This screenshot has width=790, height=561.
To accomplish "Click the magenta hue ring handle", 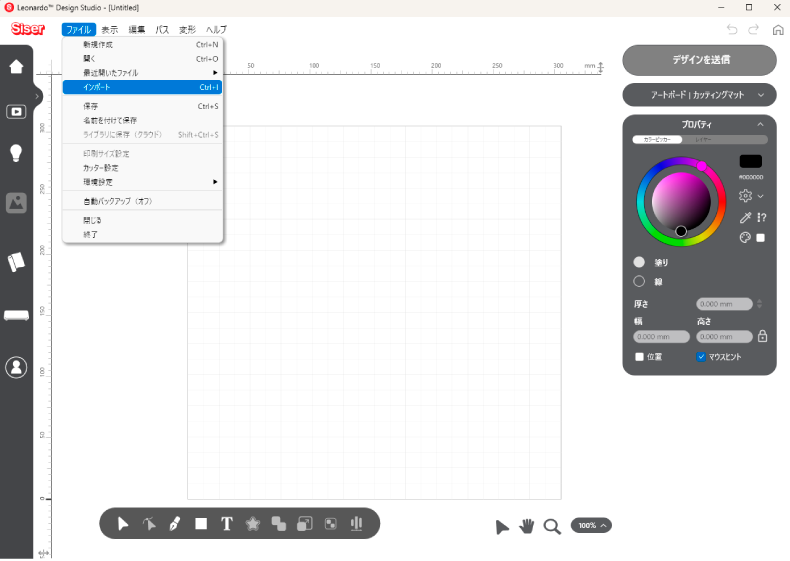I will [701, 166].
